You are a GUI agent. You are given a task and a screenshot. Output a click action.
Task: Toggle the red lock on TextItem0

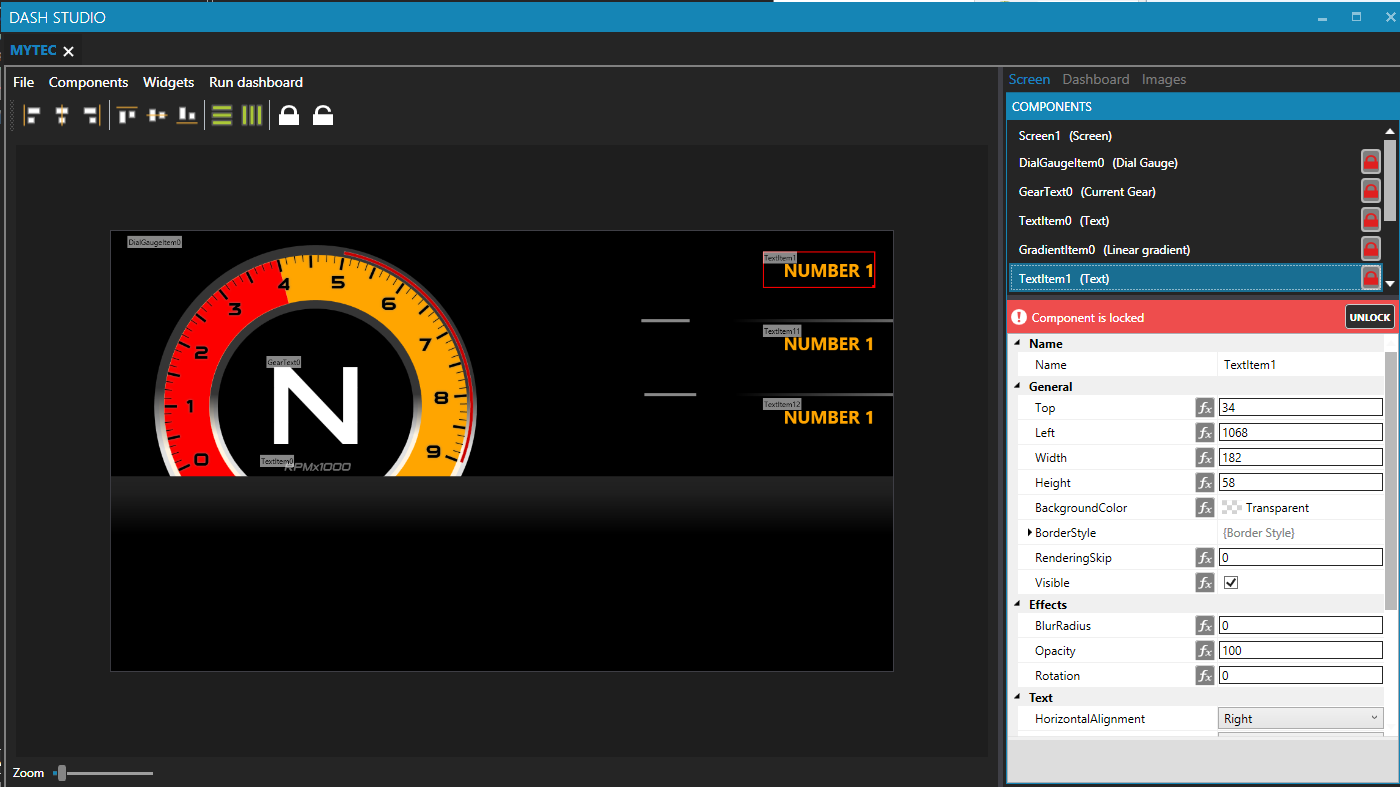(1371, 221)
